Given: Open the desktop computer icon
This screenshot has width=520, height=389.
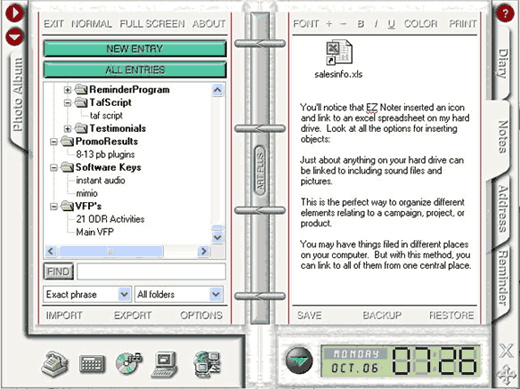Looking at the screenshot, I should point(164,365).
